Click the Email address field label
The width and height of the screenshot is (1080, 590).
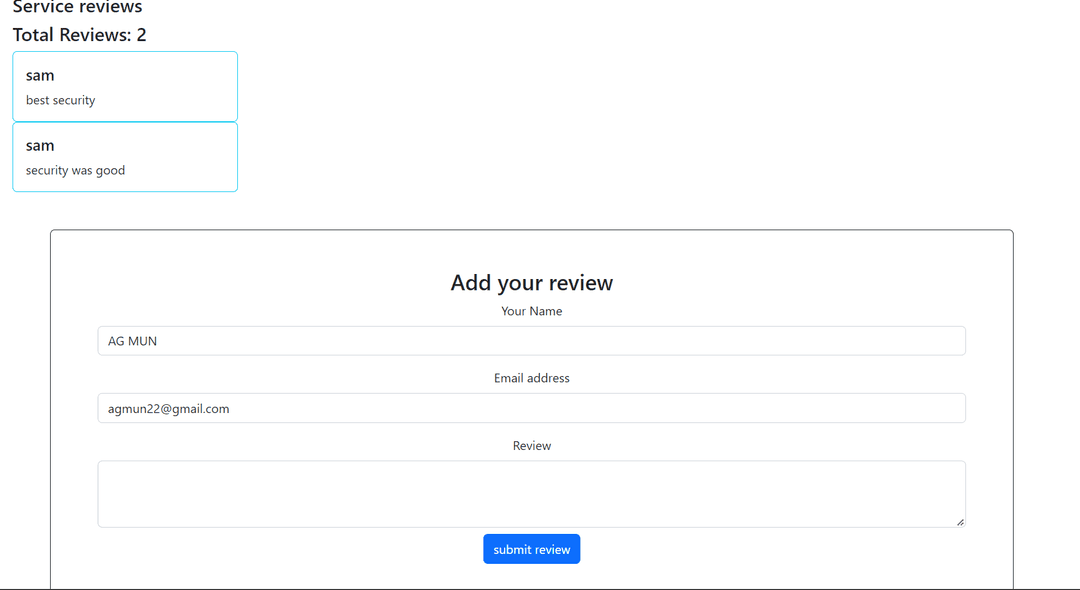[x=531, y=378]
